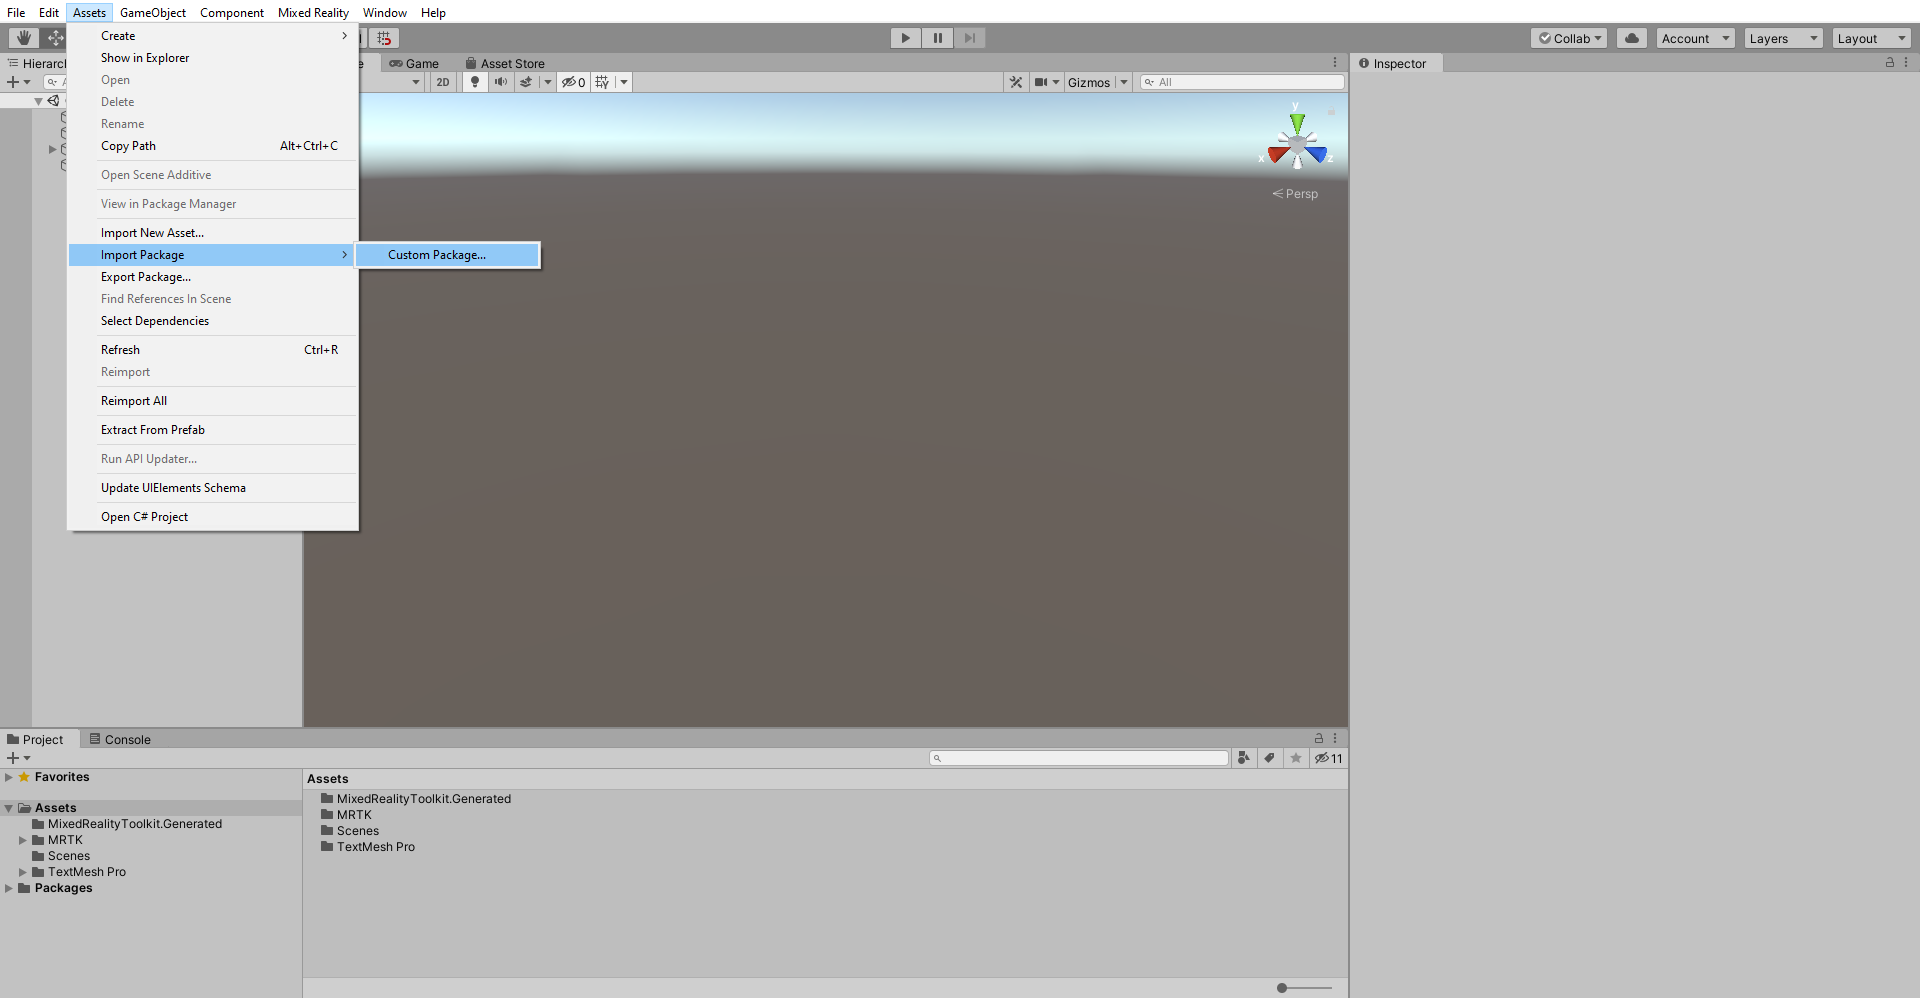Switch to the Game tab
Viewport: 1920px width, 998px height.
pyautogui.click(x=414, y=63)
